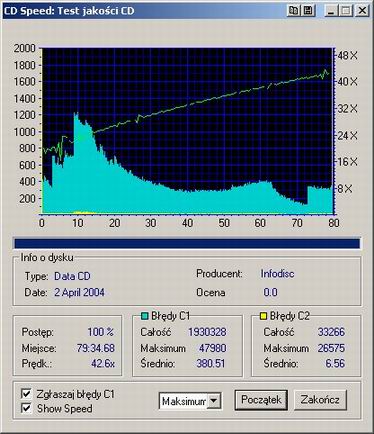Click C2 Średnio value 6.56

click(x=335, y=364)
